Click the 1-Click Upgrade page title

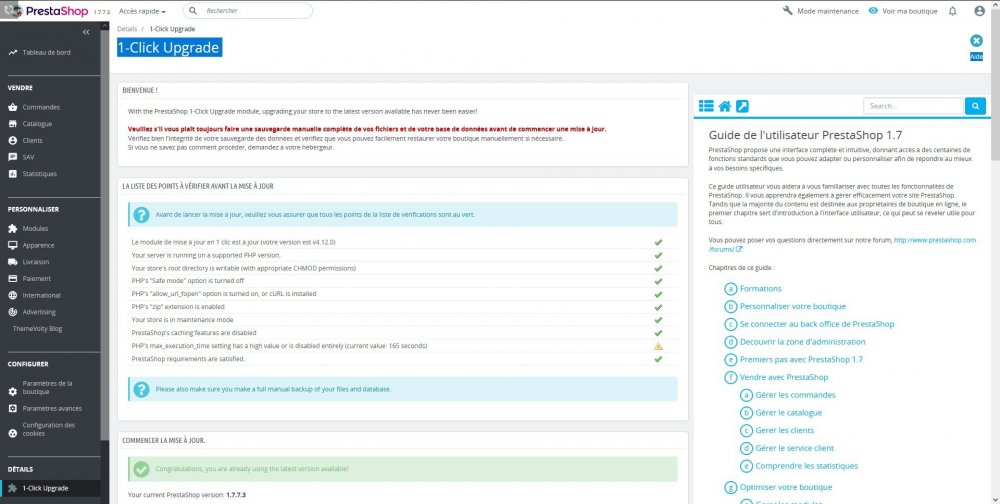pyautogui.click(x=170, y=48)
